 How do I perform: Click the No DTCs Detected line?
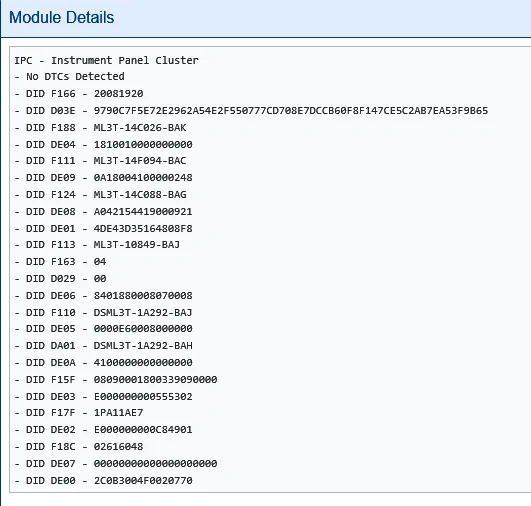pos(69,77)
